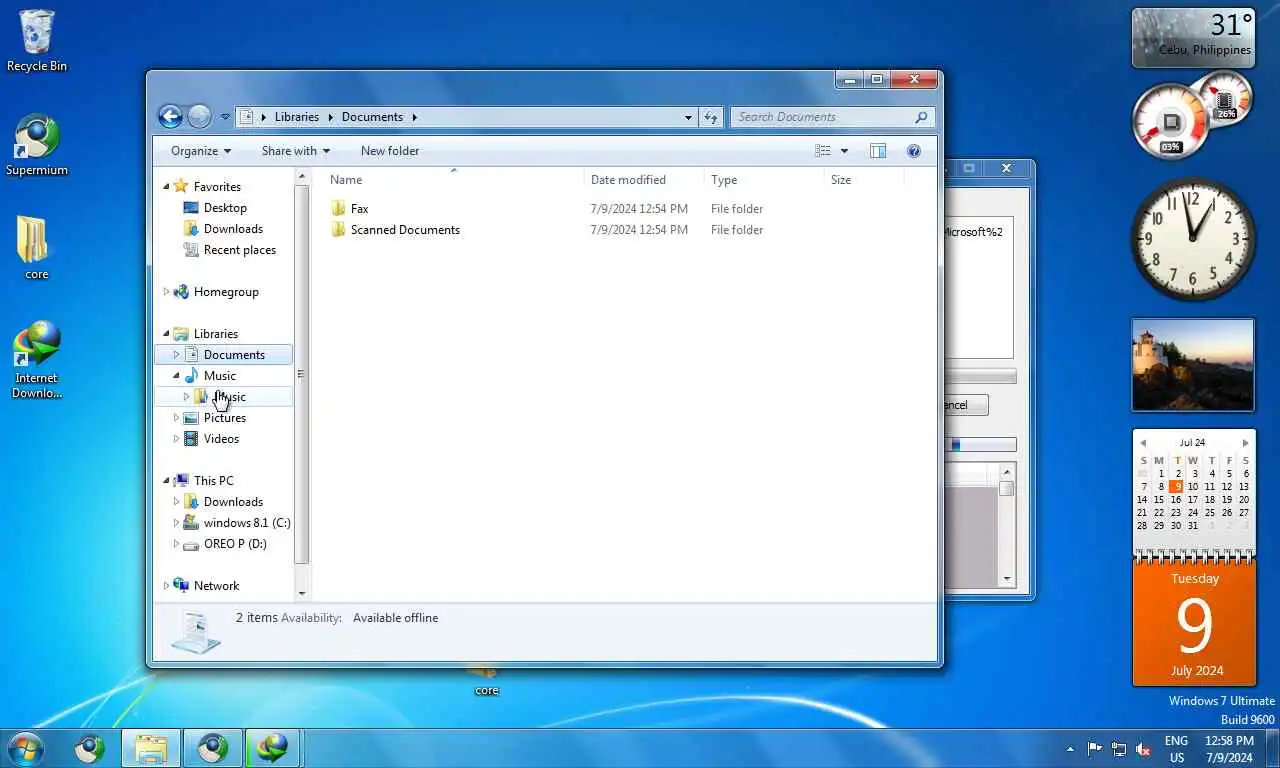Click the Network icon in navigation pane
The width and height of the screenshot is (1280, 768).
pyautogui.click(x=181, y=586)
